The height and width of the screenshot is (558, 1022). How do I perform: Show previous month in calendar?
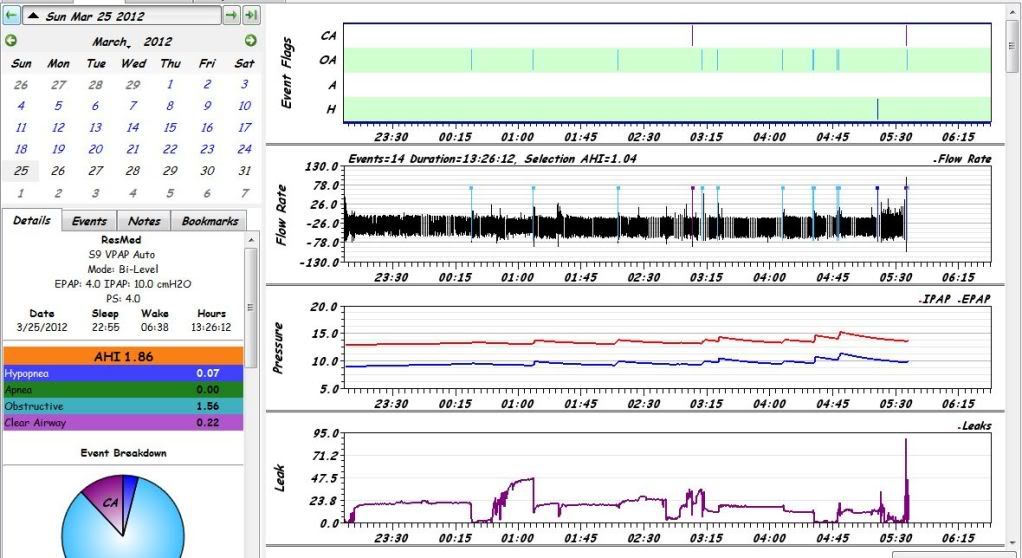click(x=11, y=41)
